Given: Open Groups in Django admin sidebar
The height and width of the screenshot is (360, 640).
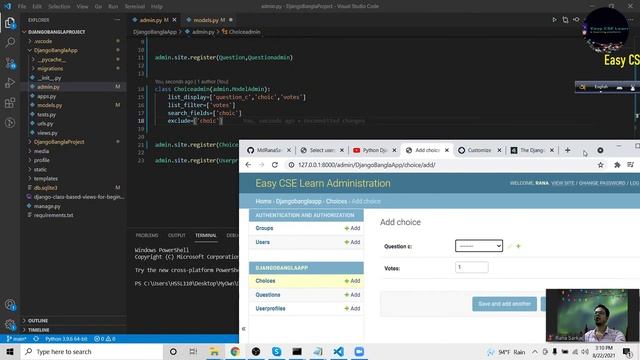Looking at the screenshot, I should (264, 228).
